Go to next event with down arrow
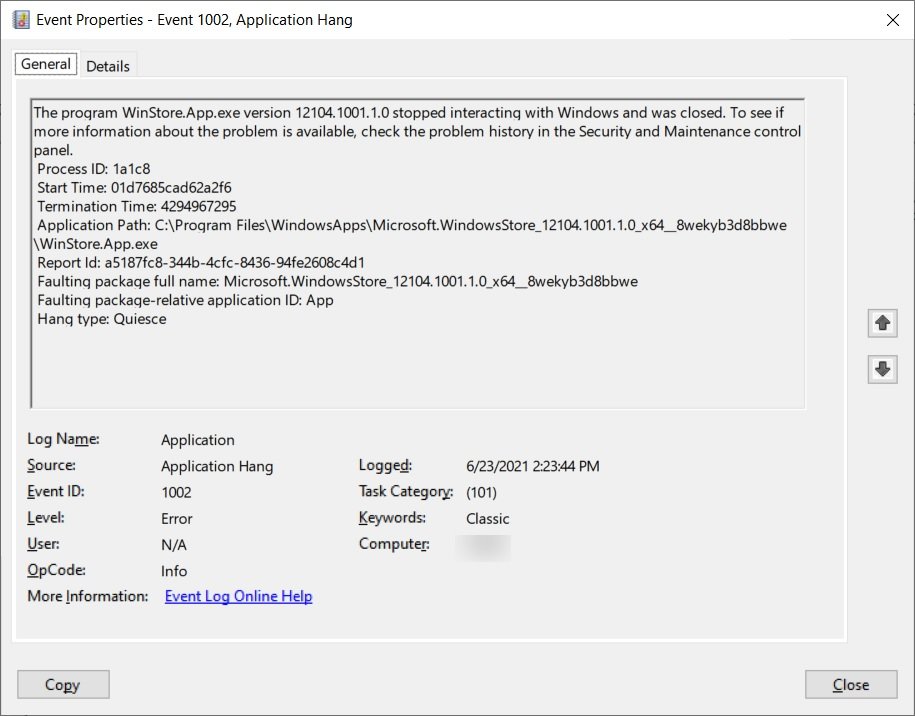 tap(882, 369)
